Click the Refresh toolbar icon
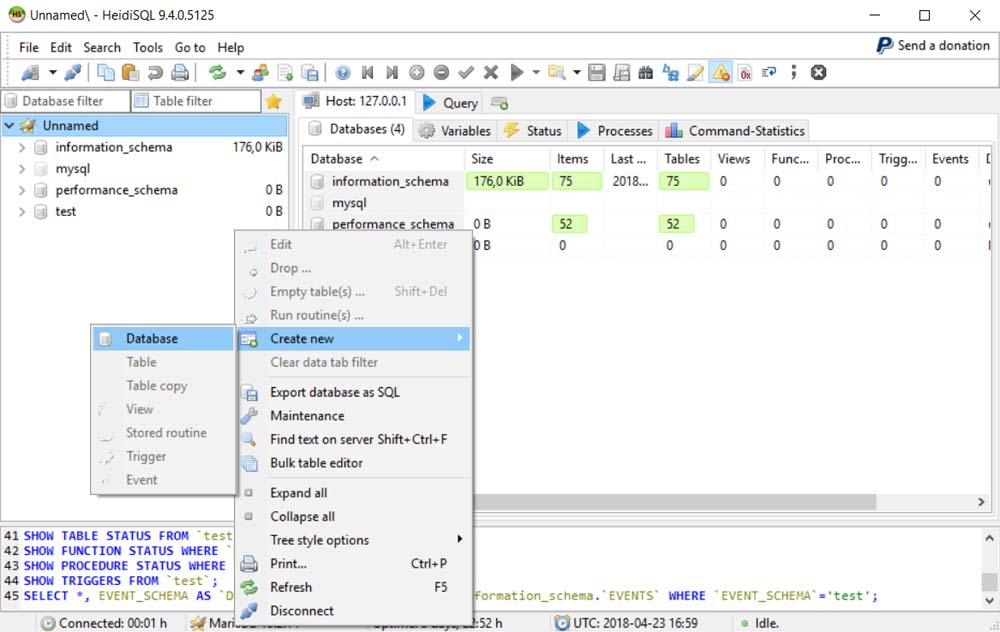Screen dimensions: 1000x632 click(x=216, y=73)
